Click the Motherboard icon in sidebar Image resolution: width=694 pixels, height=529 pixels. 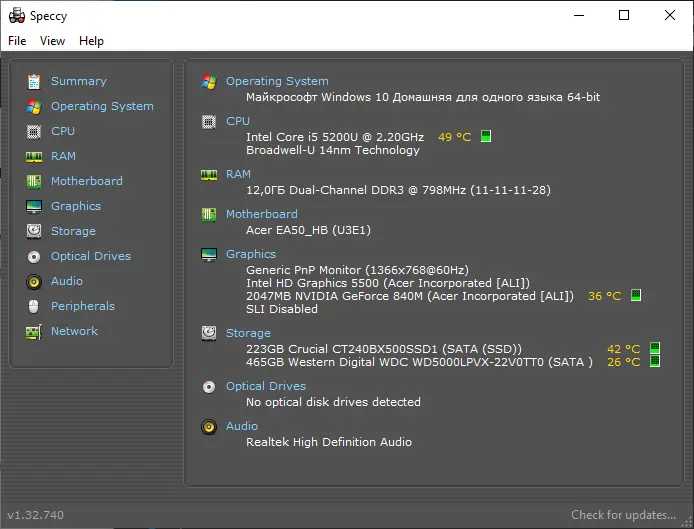[34, 181]
